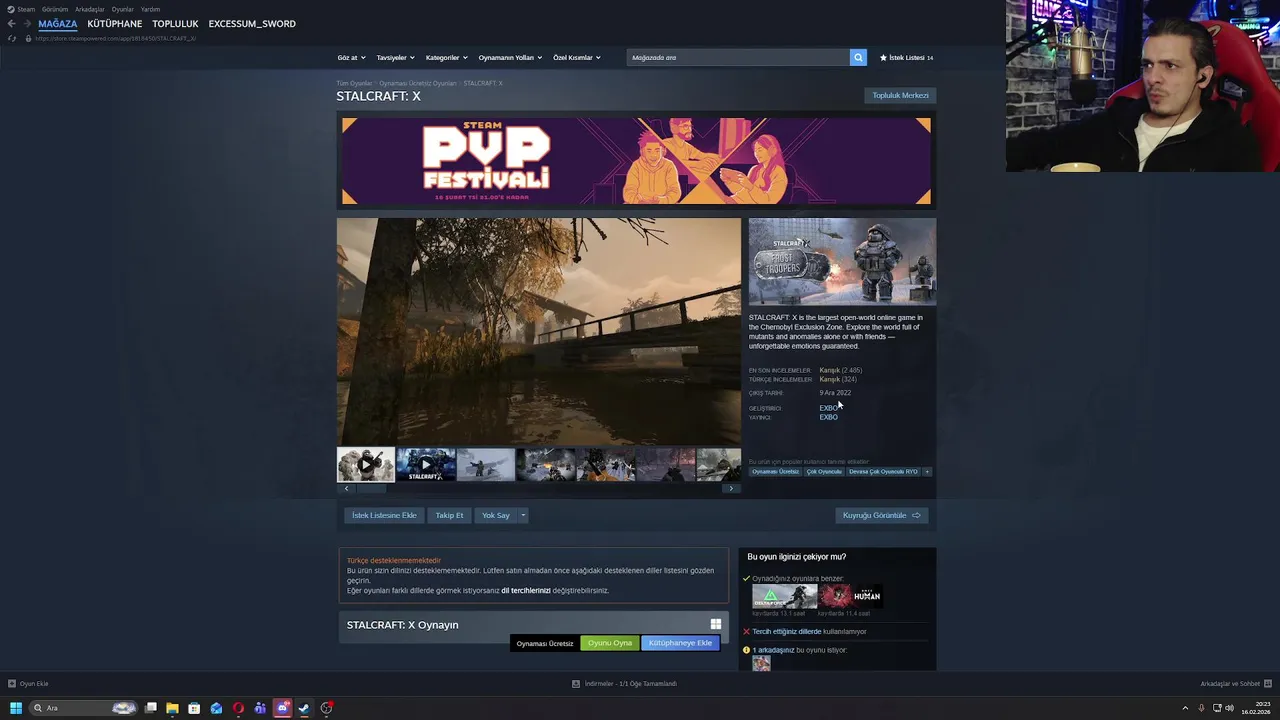
Task: Expand the Göz at dropdown
Action: pos(351,58)
